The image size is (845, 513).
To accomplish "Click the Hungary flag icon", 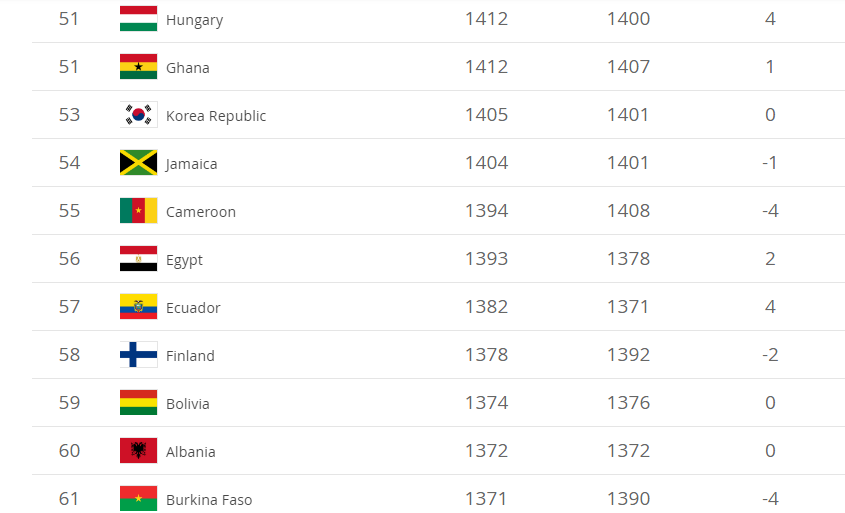I will pyautogui.click(x=138, y=19).
